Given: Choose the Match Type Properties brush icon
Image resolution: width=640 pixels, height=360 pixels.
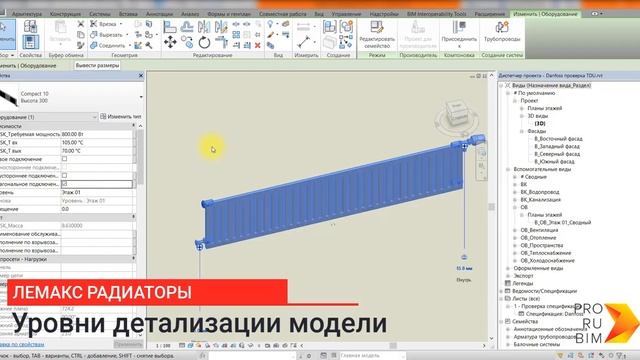Looking at the screenshot, I should (81, 45).
